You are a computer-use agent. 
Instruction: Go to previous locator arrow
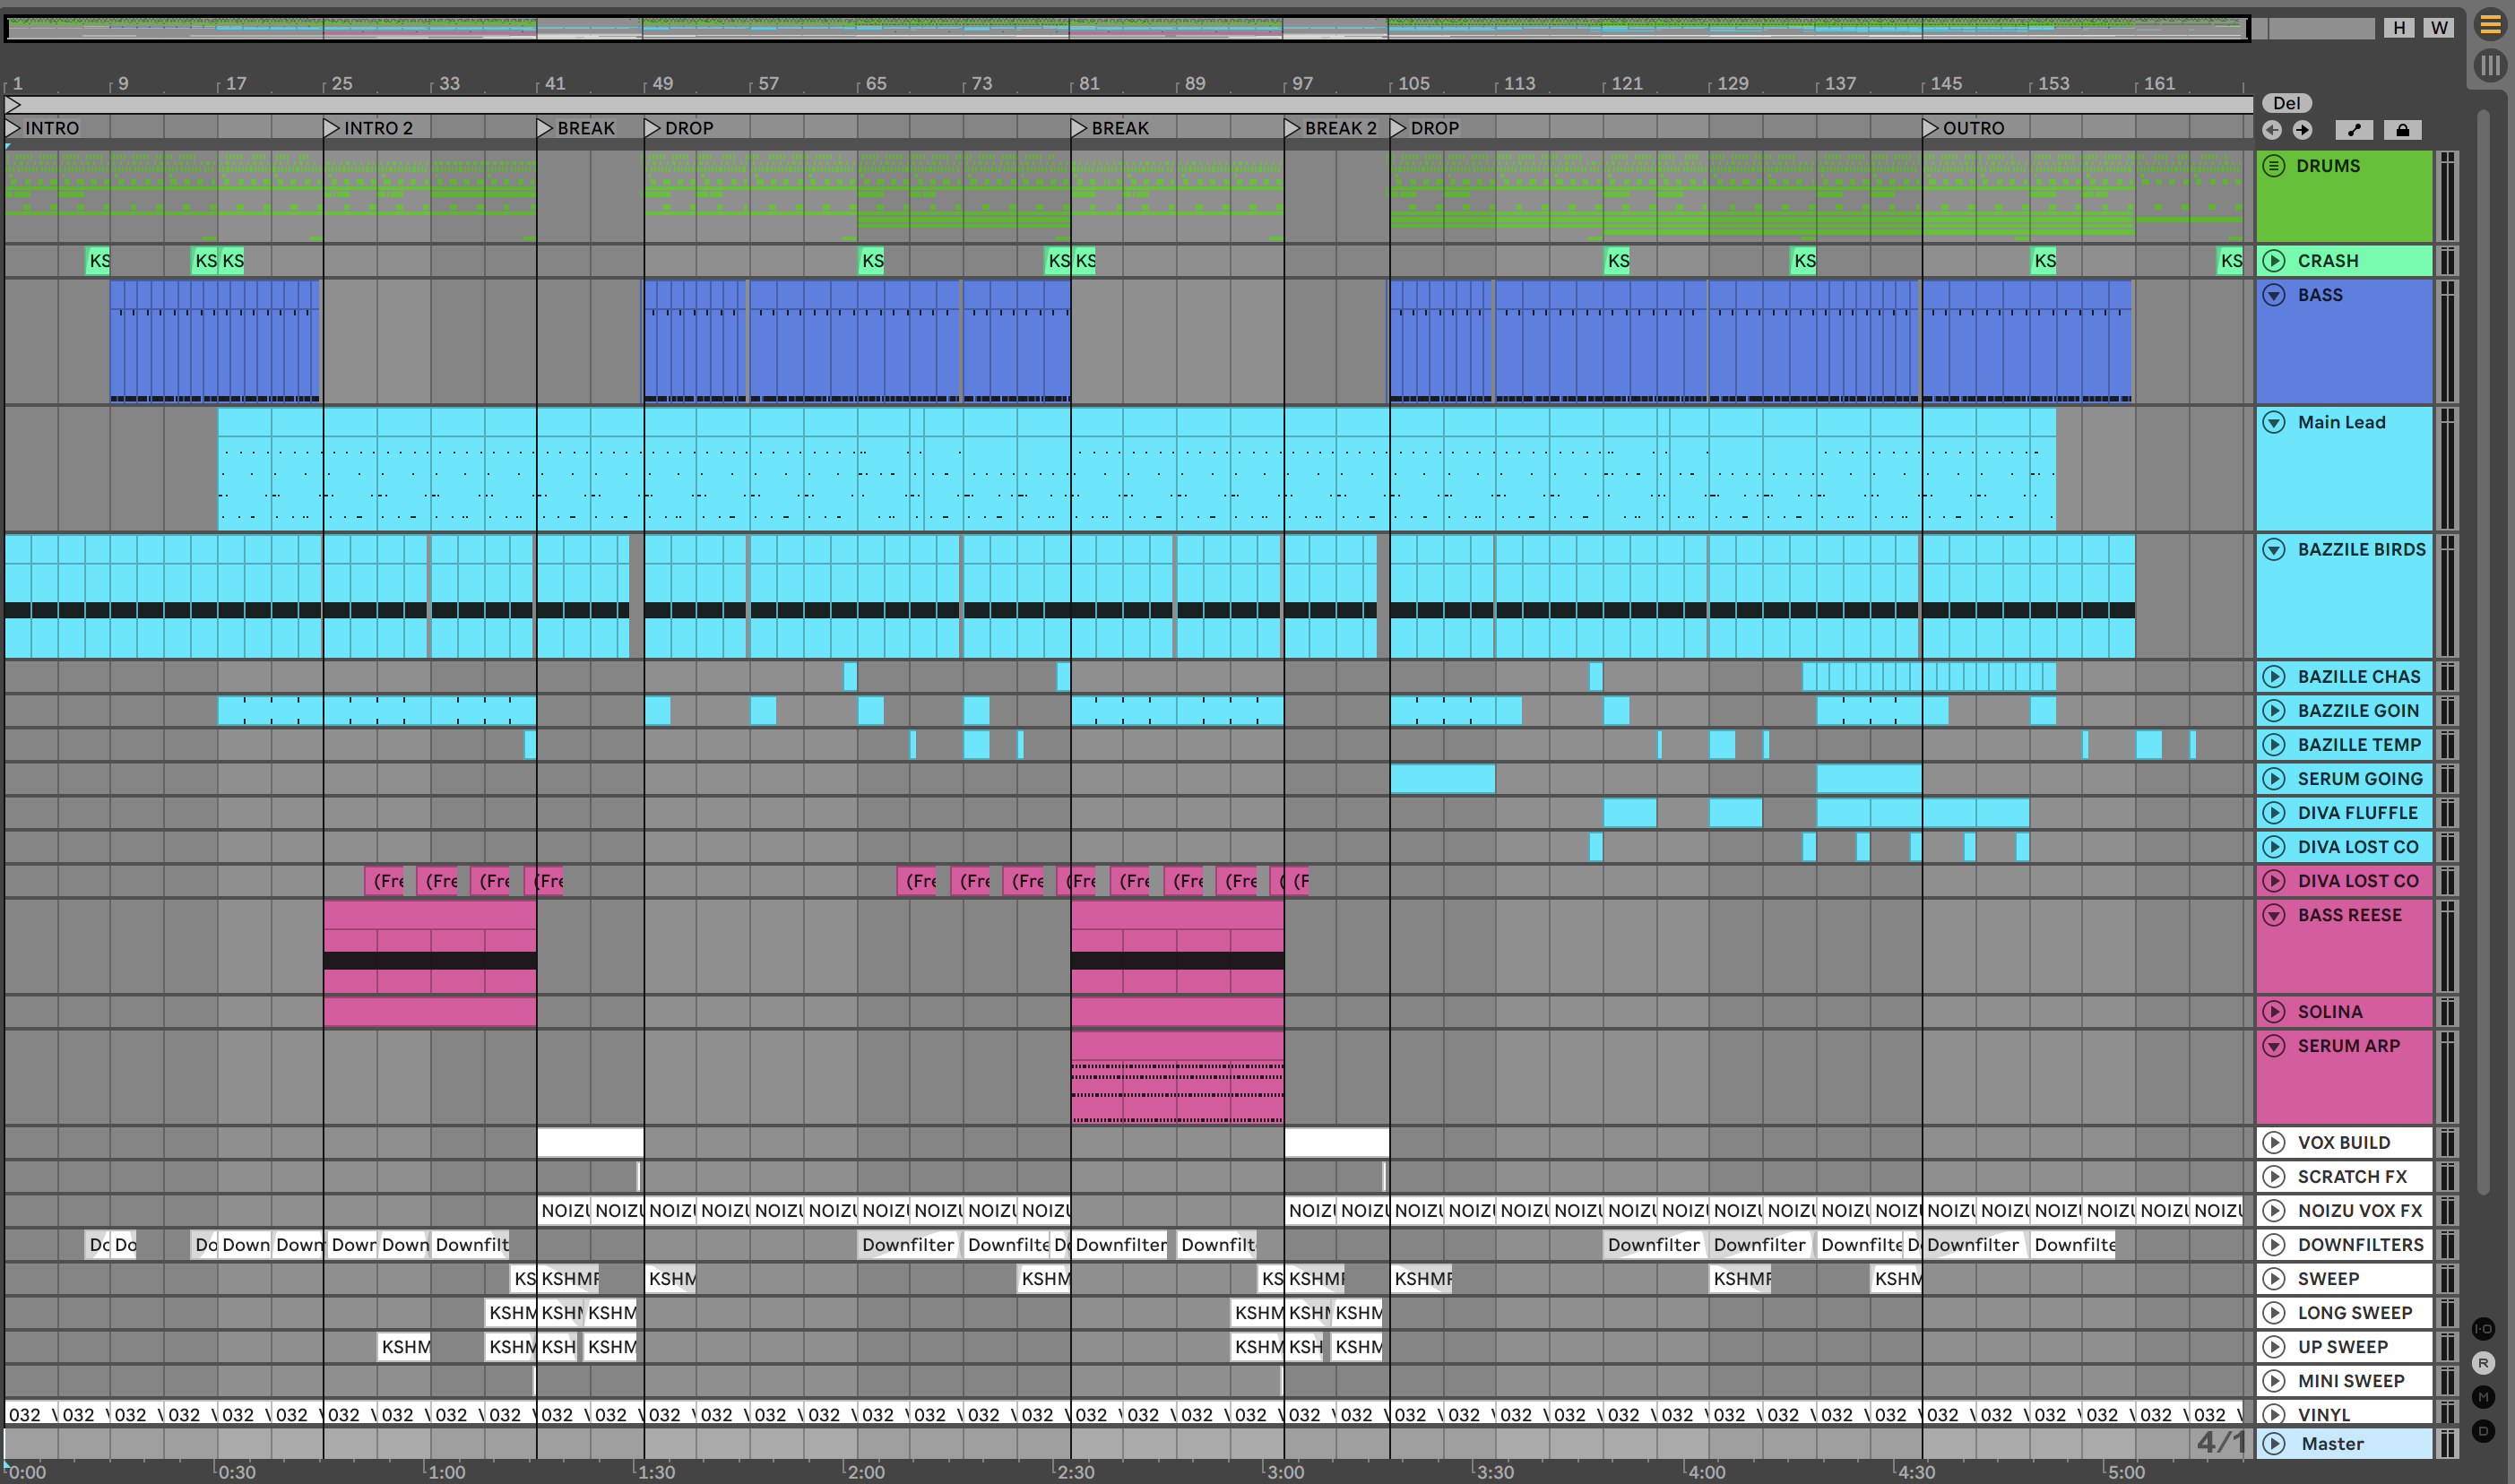pos(2272,130)
